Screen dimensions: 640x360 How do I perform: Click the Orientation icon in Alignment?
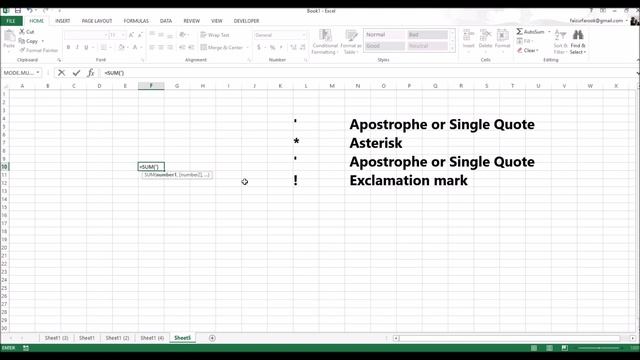tap(182, 35)
